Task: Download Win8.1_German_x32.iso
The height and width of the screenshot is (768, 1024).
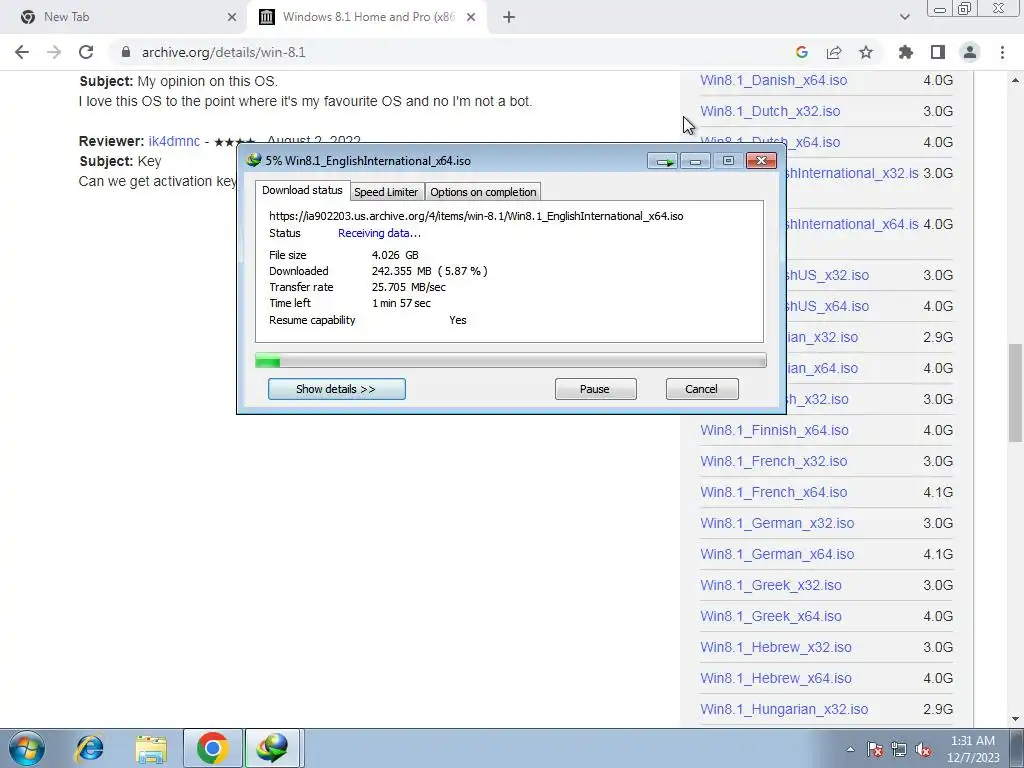Action: [777, 523]
